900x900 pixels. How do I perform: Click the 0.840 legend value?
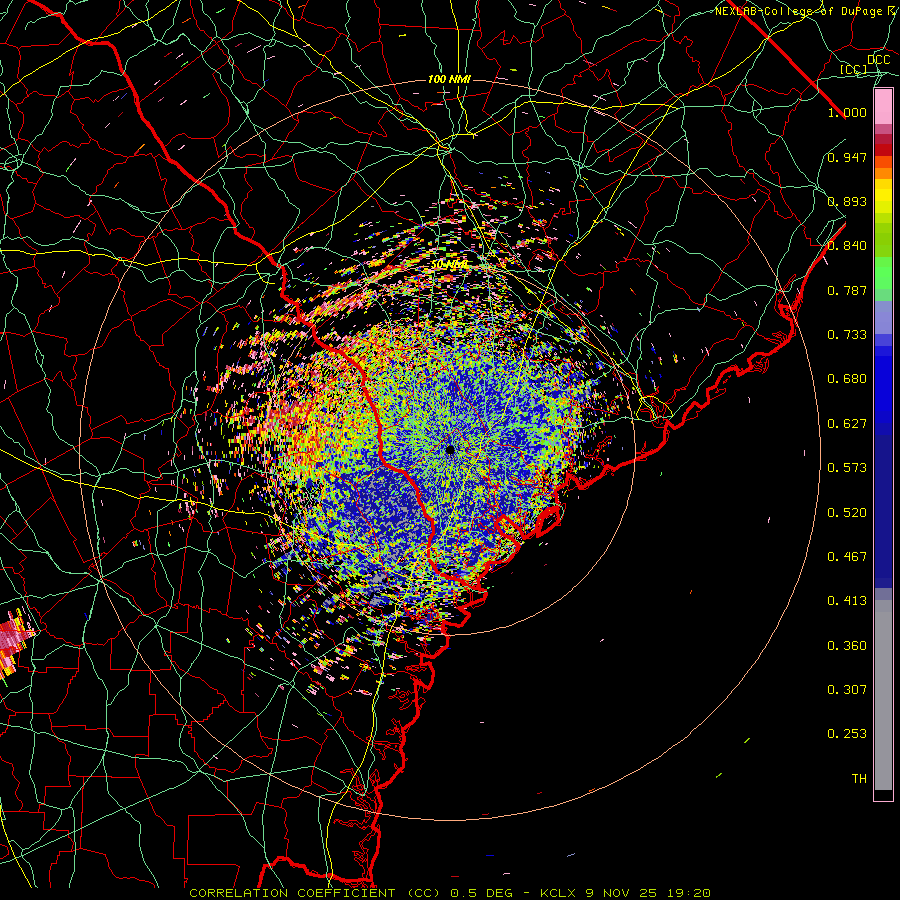tap(847, 246)
